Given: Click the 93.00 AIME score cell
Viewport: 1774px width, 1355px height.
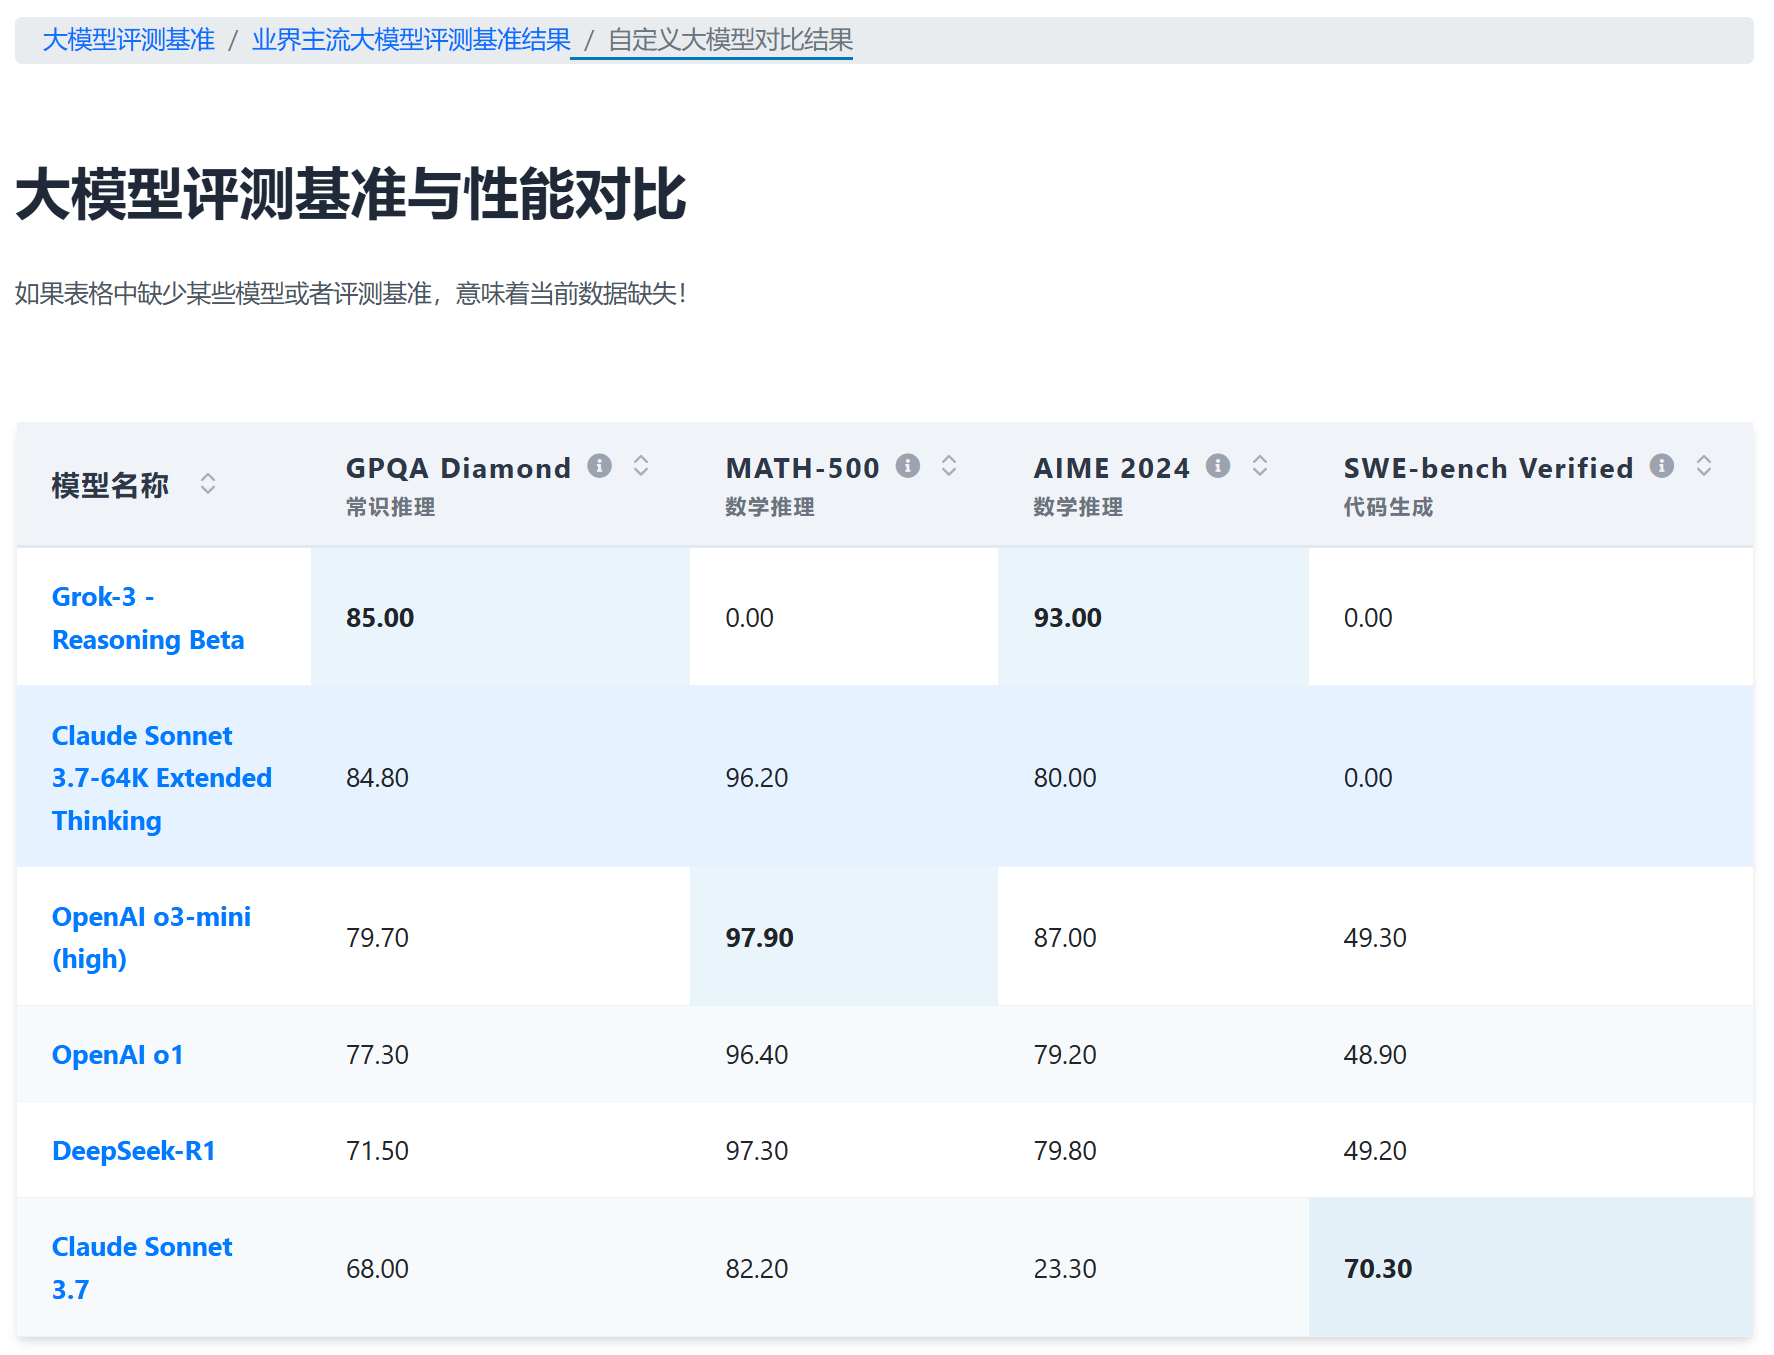Looking at the screenshot, I should 1153,617.
